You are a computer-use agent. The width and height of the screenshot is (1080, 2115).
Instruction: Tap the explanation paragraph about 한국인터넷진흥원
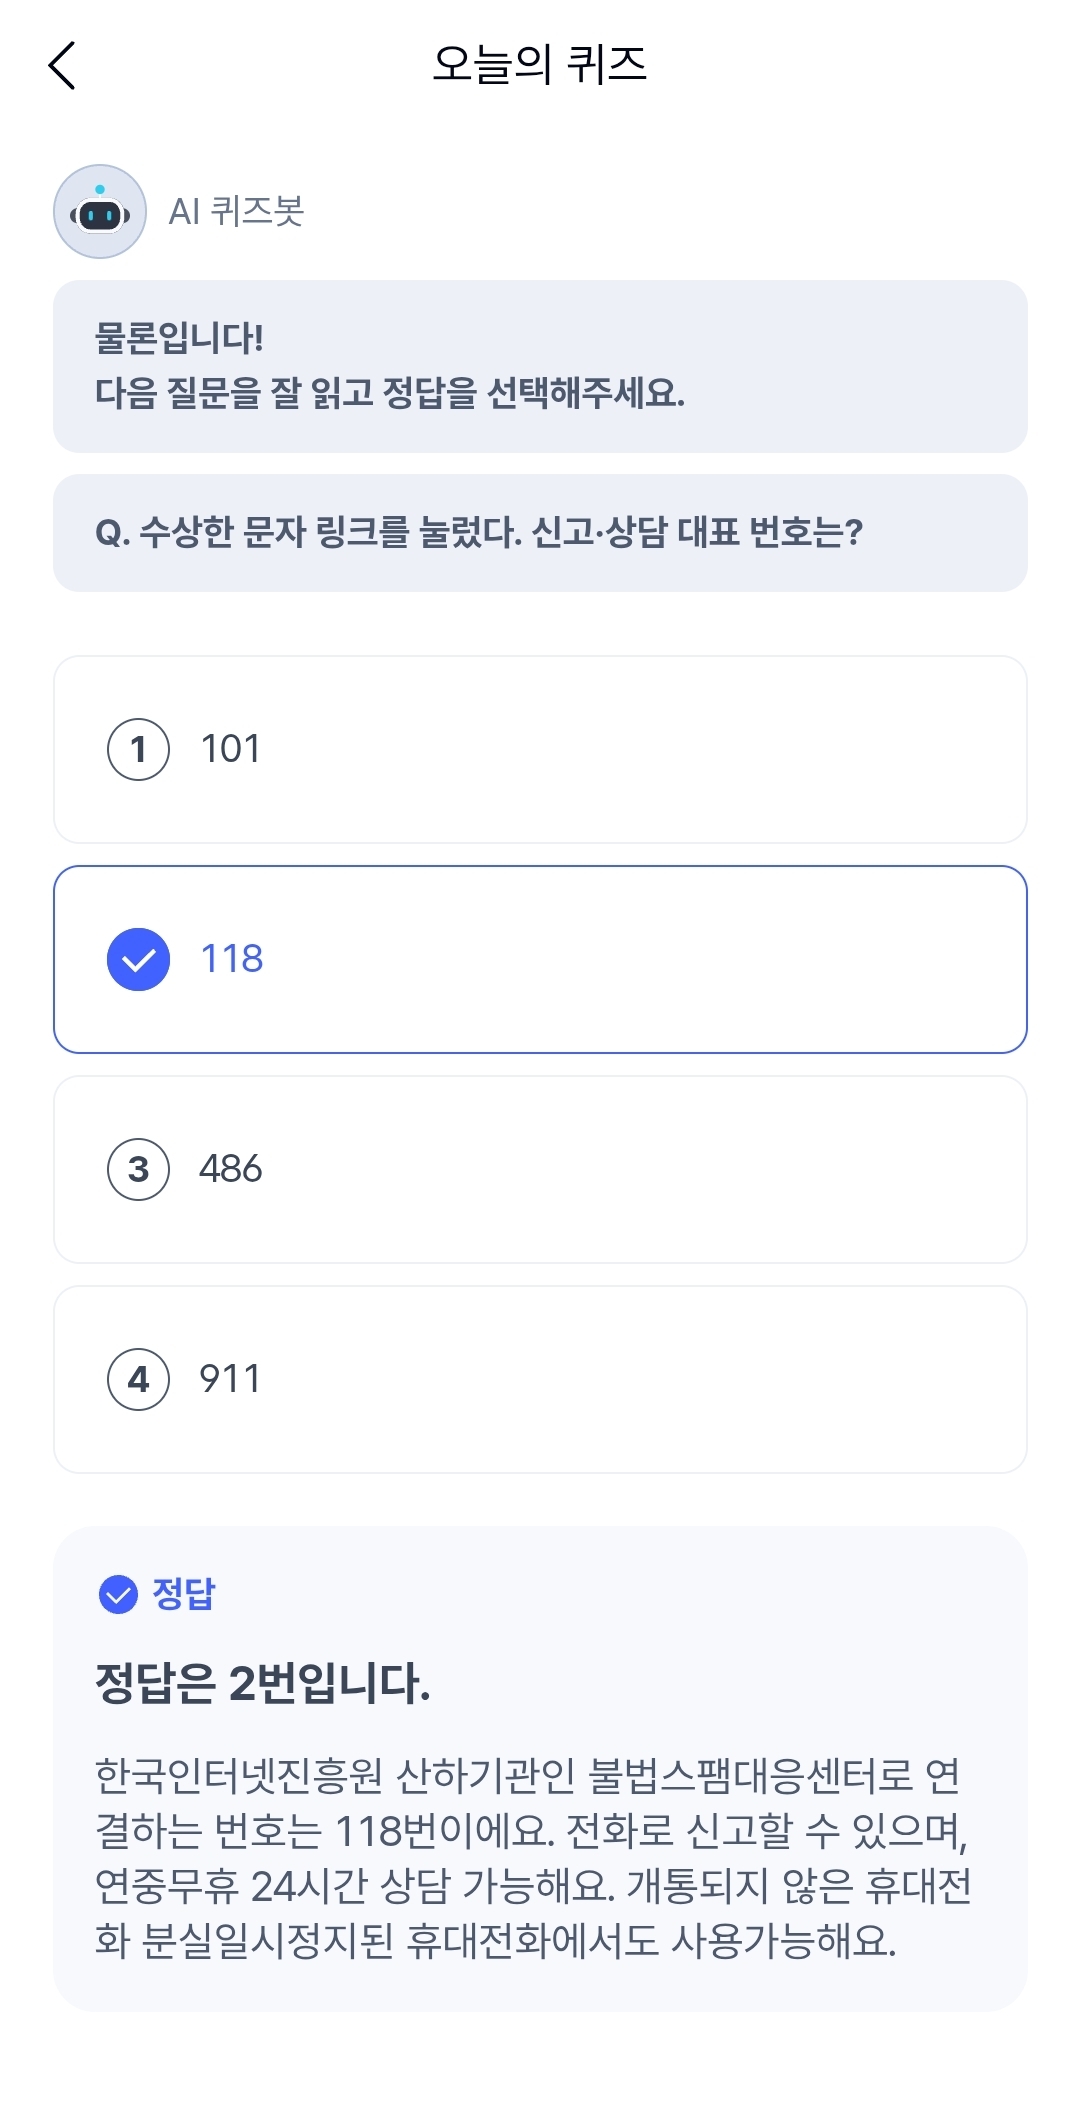532,1858
